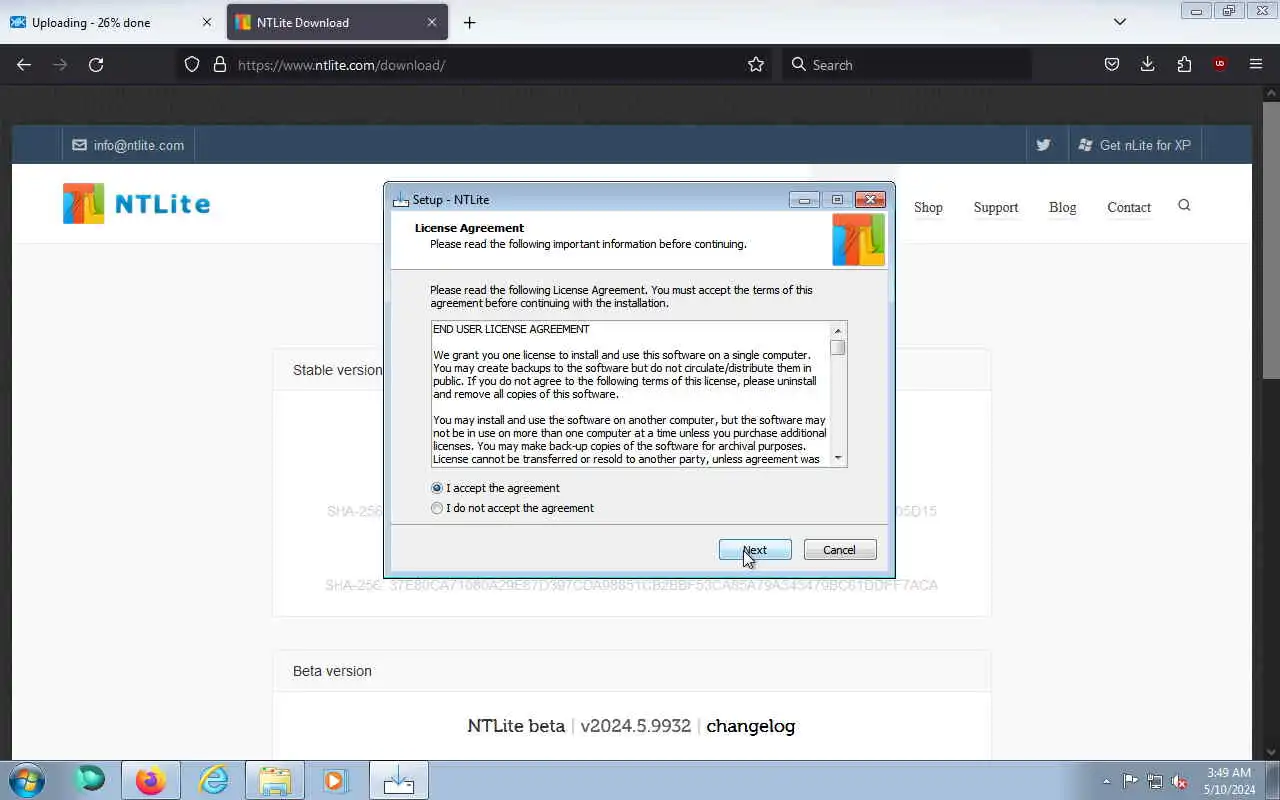Screen dimensions: 1280x800
Task: Cancel the NTLite setup wizard
Action: [840, 550]
